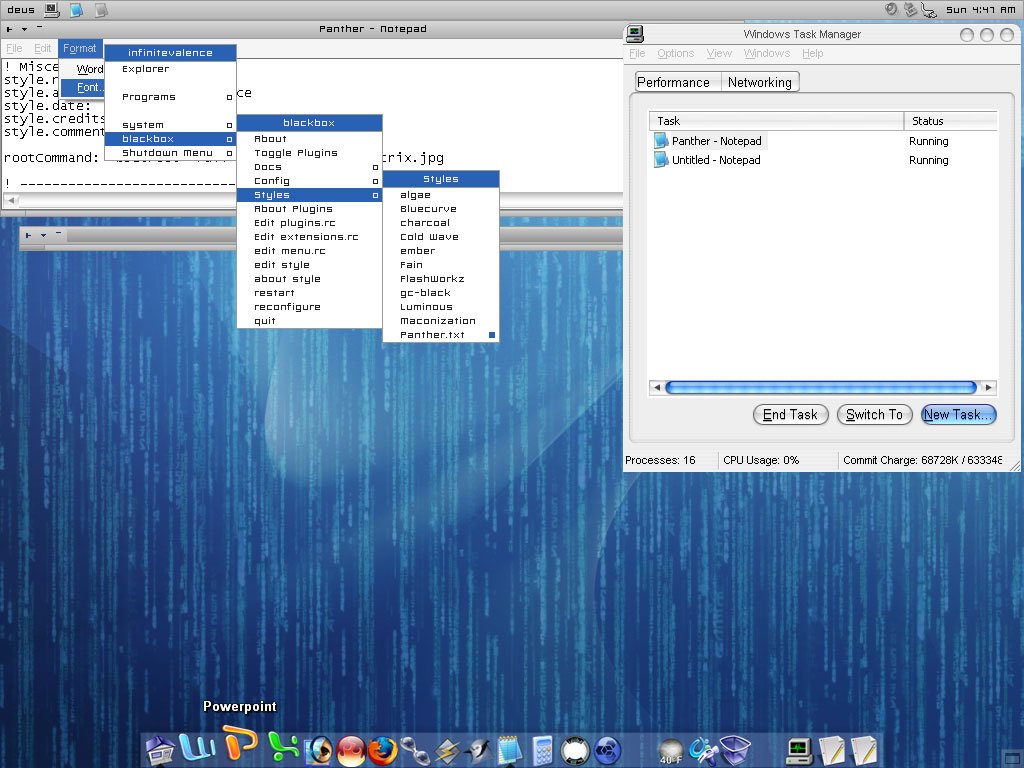This screenshot has width=1024, height=768.
Task: Sort by the Task column header
Action: tap(776, 121)
